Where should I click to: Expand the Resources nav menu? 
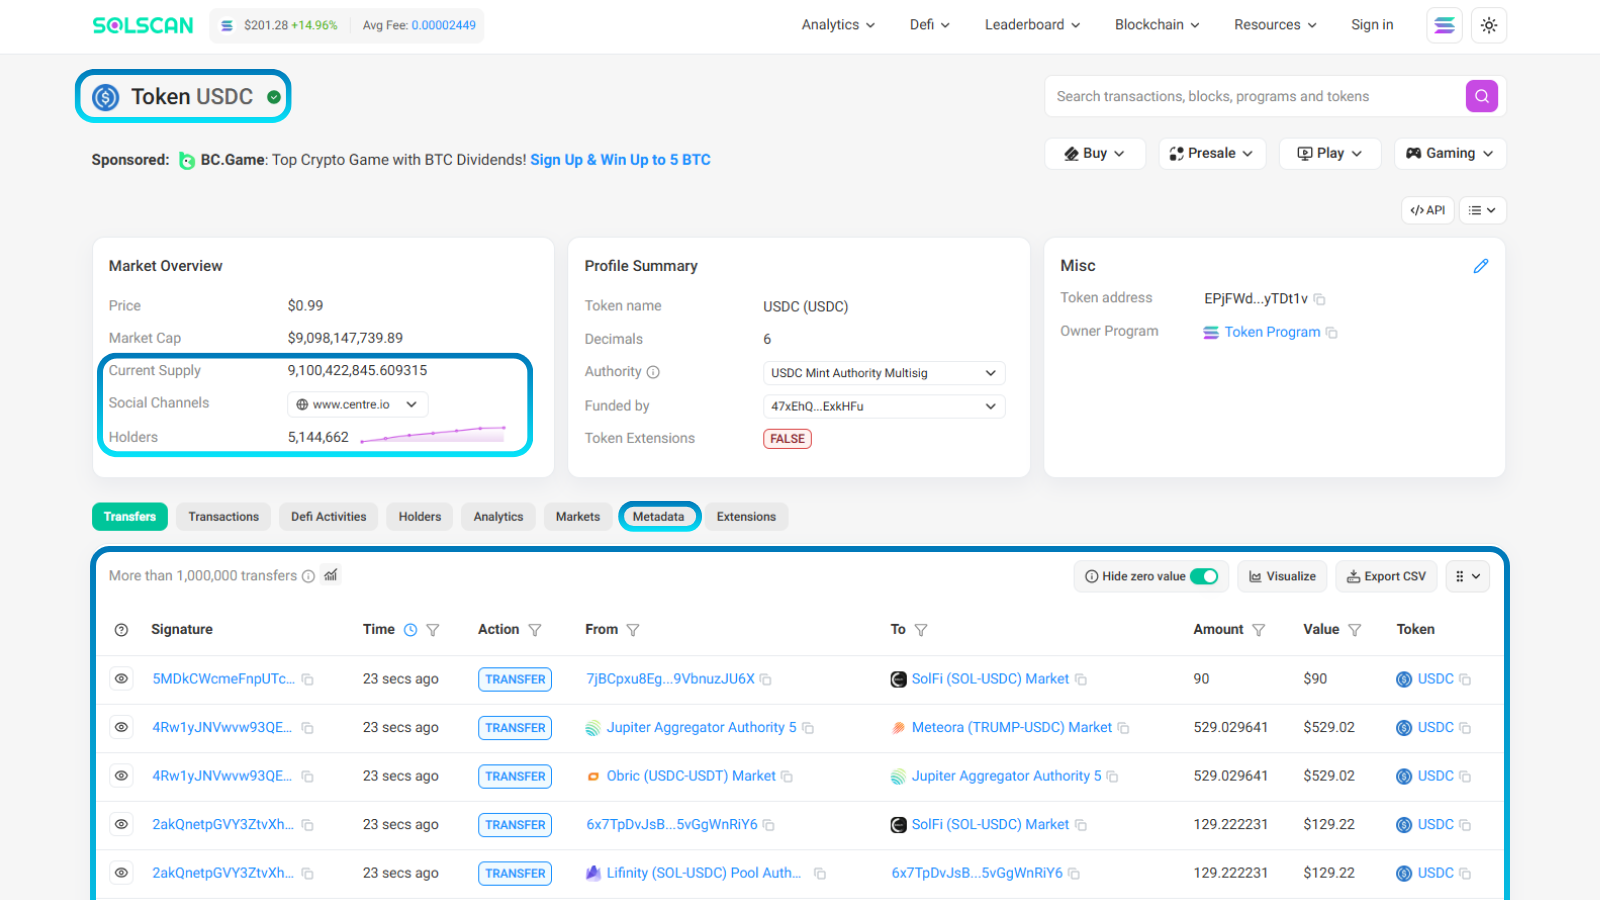(x=1275, y=25)
